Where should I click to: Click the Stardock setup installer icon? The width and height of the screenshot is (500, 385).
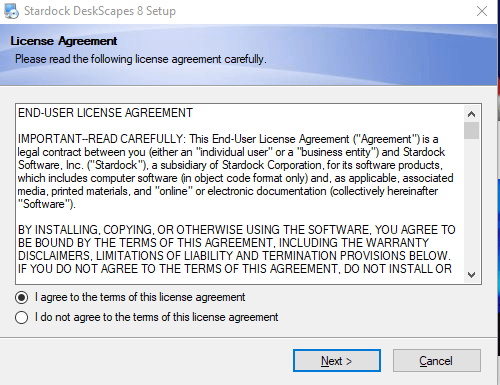pos(11,11)
